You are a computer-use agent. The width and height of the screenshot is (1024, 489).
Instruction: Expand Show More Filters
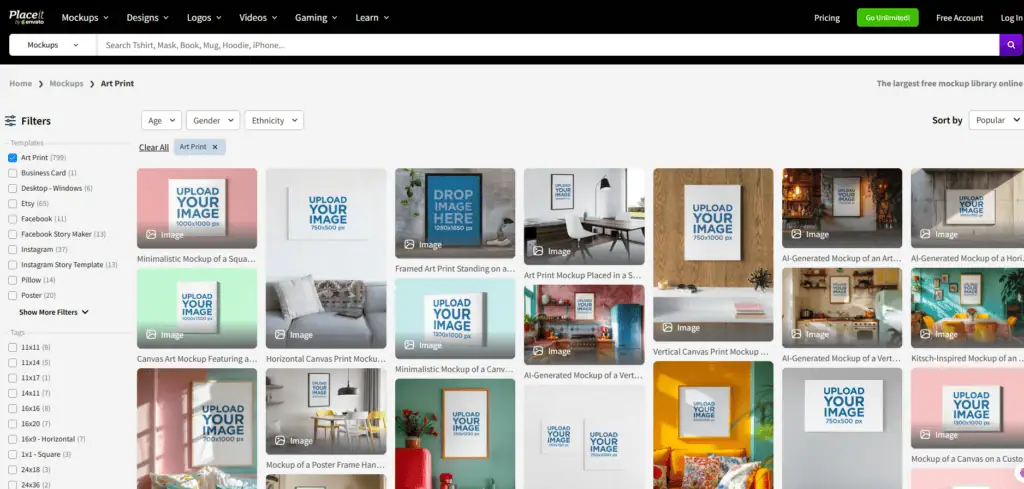54,312
